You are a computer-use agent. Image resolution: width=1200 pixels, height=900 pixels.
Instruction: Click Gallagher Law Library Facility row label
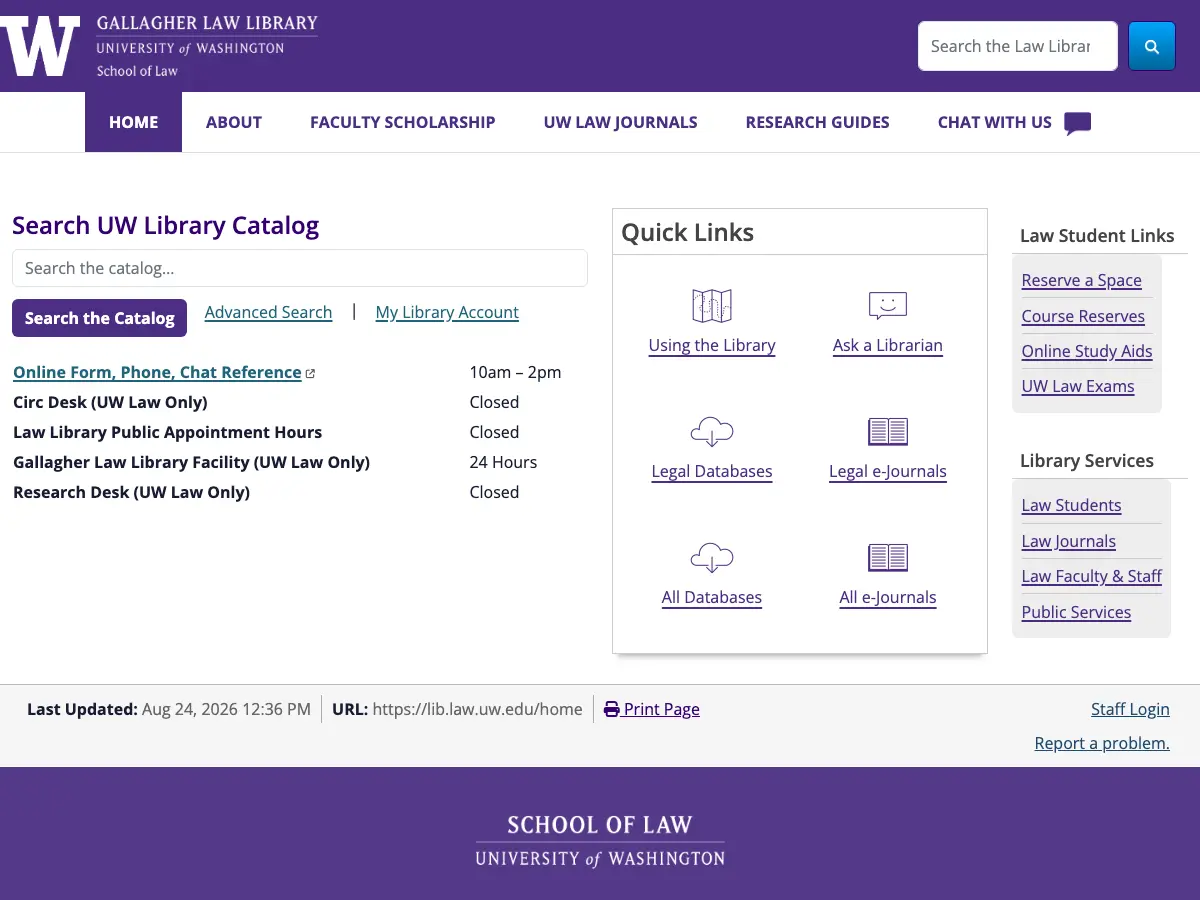192,462
